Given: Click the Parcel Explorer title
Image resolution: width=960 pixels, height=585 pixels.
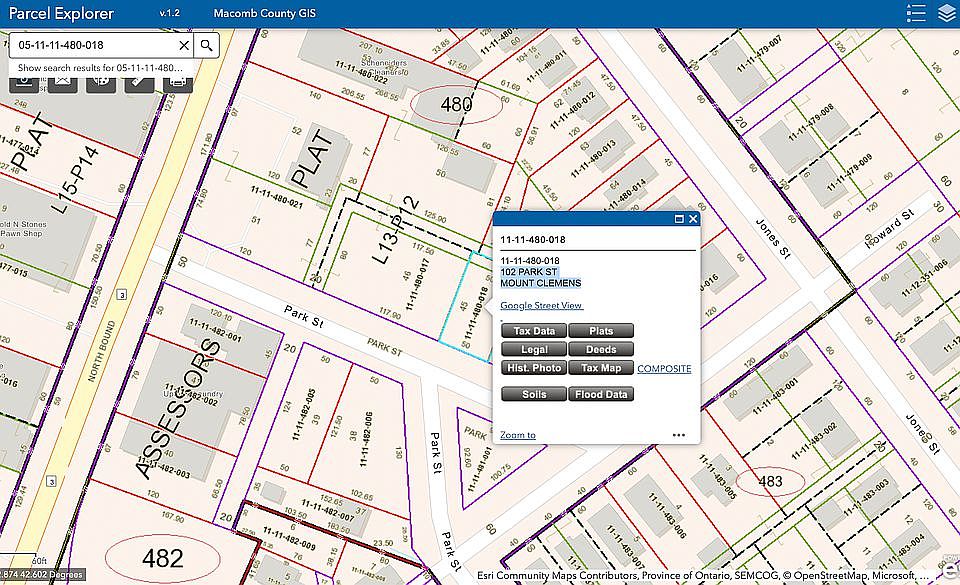Looking at the screenshot, I should [x=61, y=13].
